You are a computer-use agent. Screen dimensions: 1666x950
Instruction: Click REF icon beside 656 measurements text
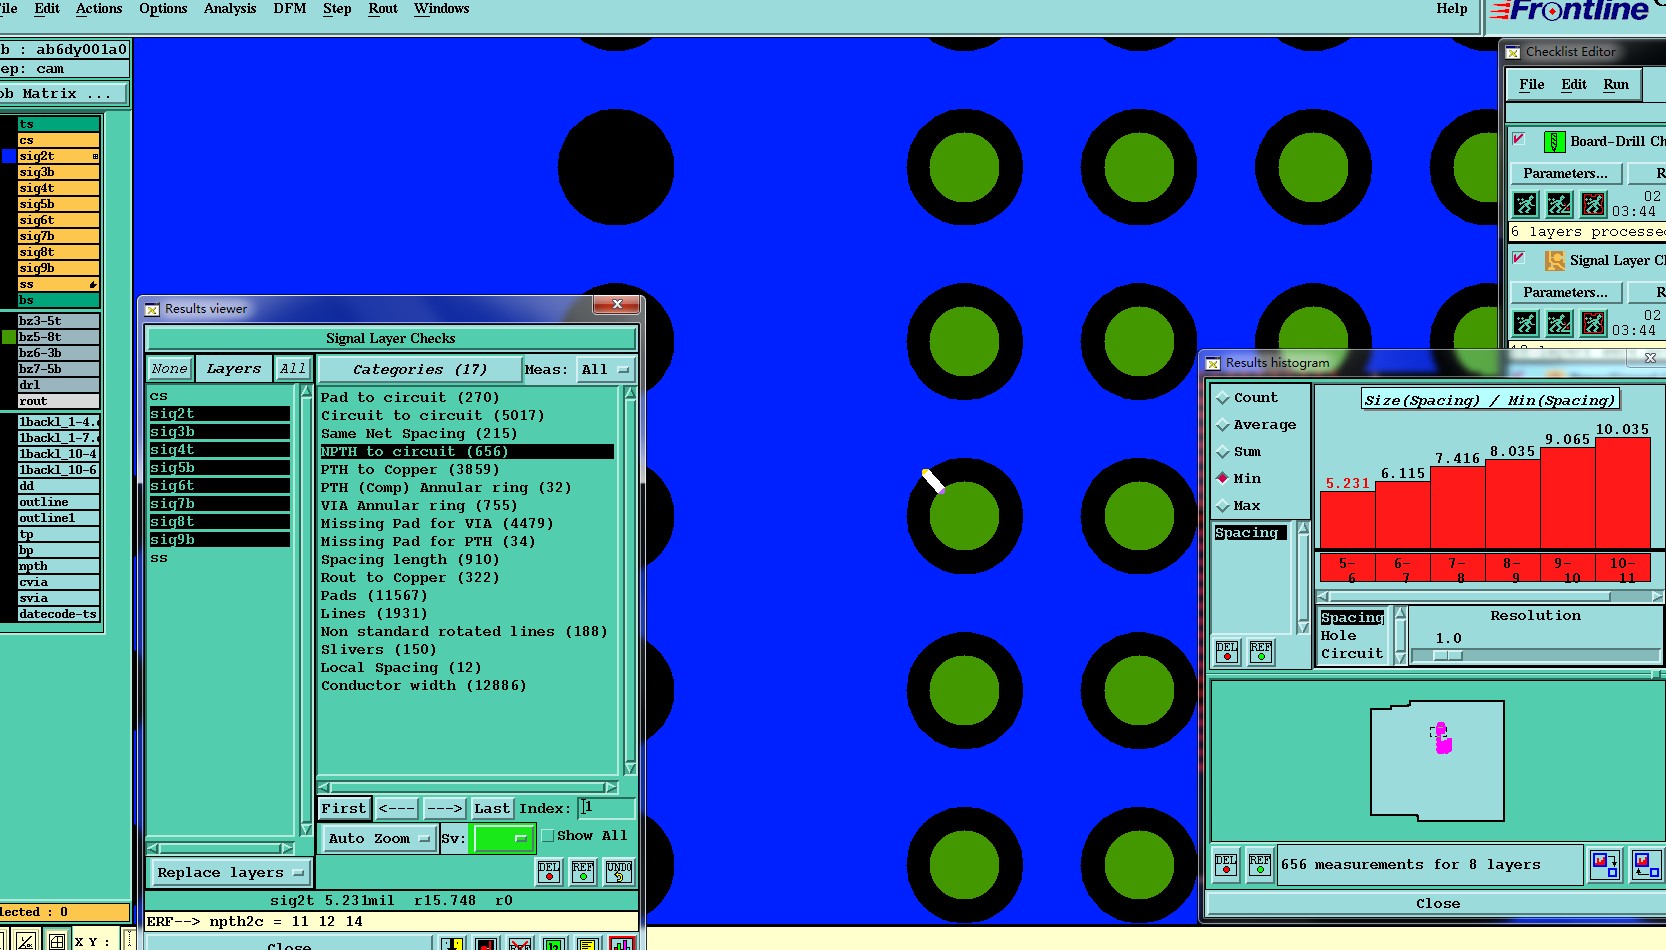[x=1260, y=865]
